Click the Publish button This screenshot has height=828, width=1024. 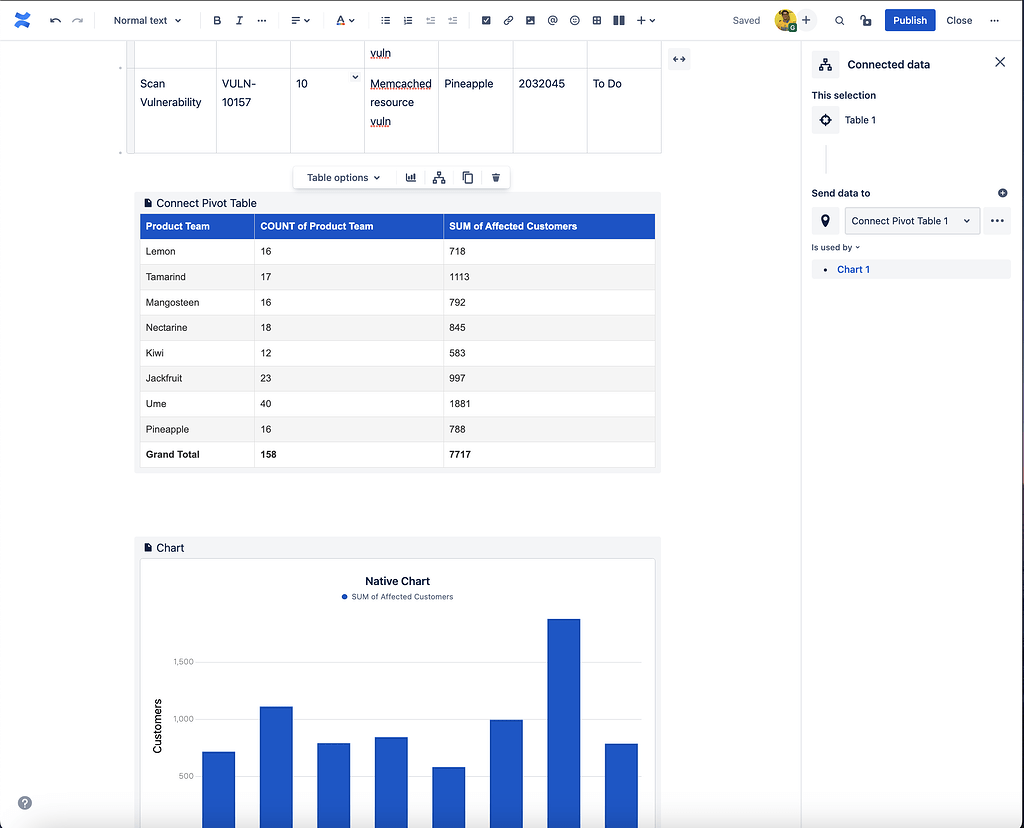click(909, 20)
